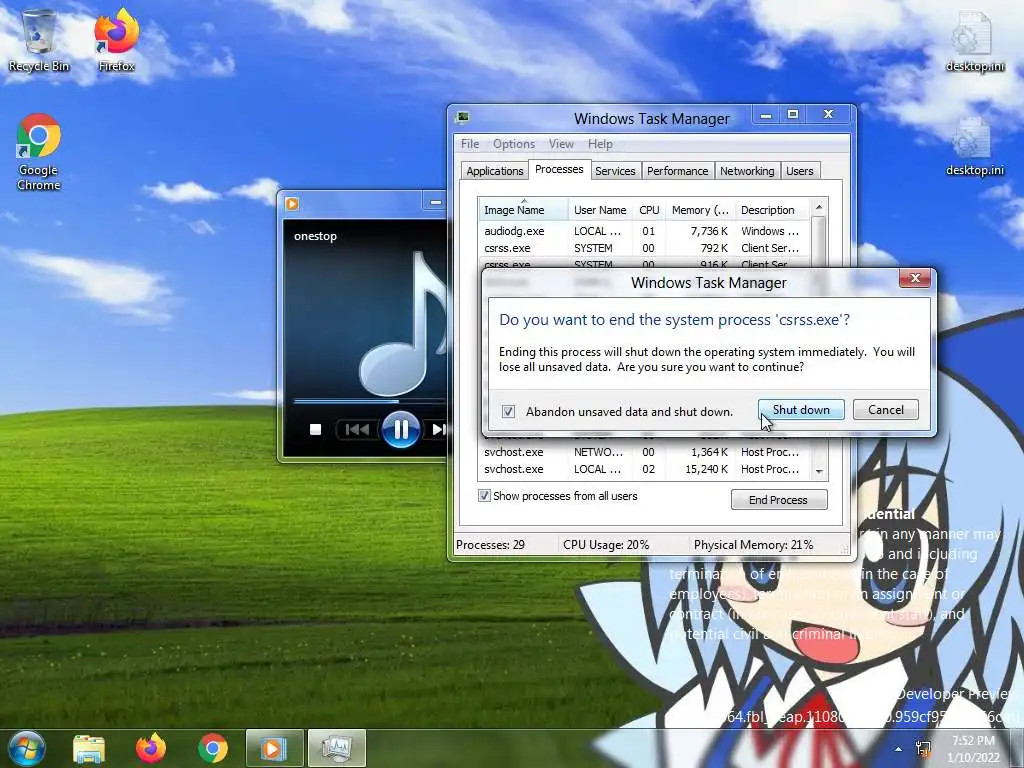Select svchost.exe row using 15,240 K
This screenshot has height=768, width=1024.
coord(644,469)
